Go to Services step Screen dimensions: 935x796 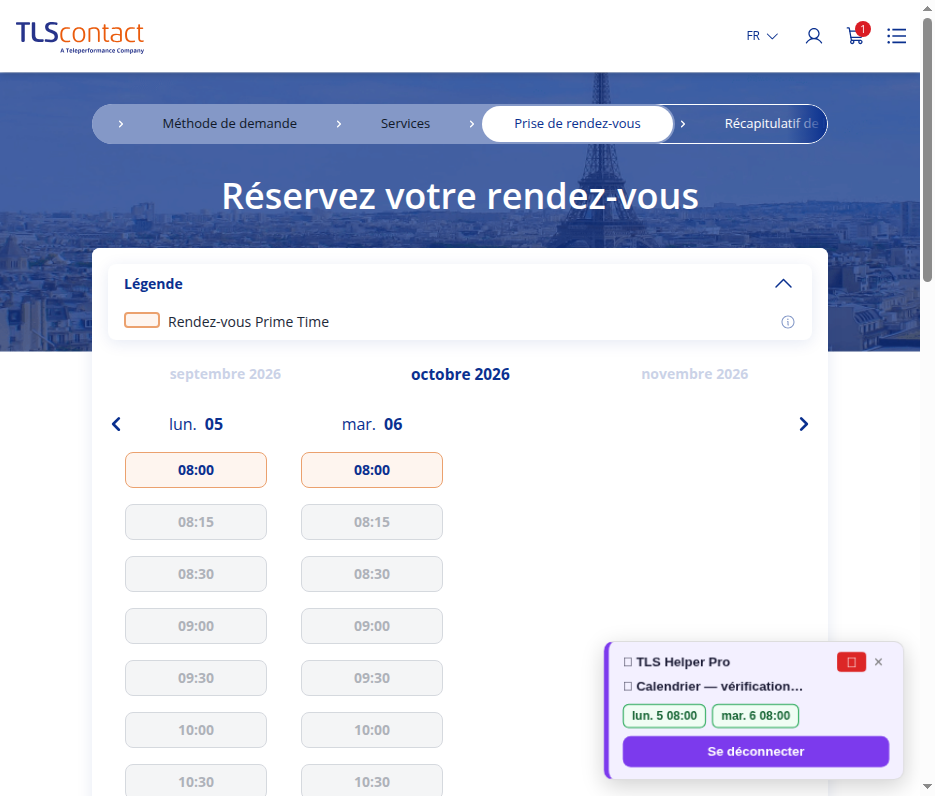405,123
